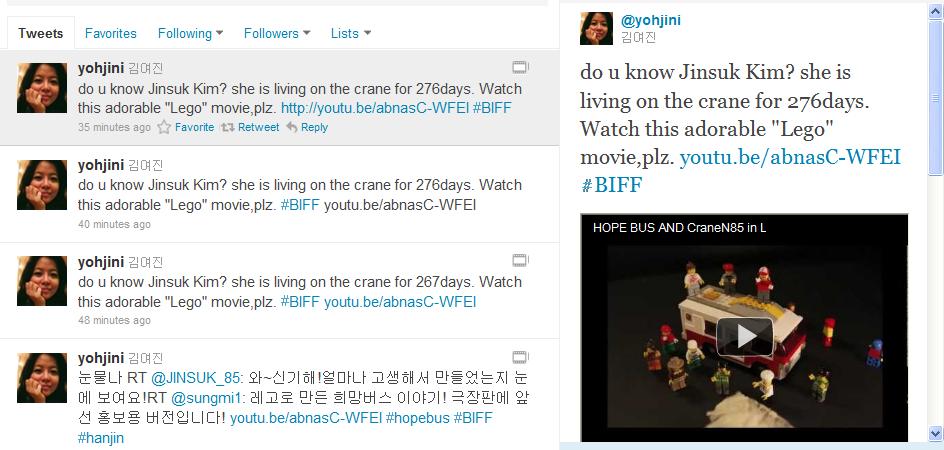
Task: Click yohjini avatar in the detail pane
Action: click(596, 28)
